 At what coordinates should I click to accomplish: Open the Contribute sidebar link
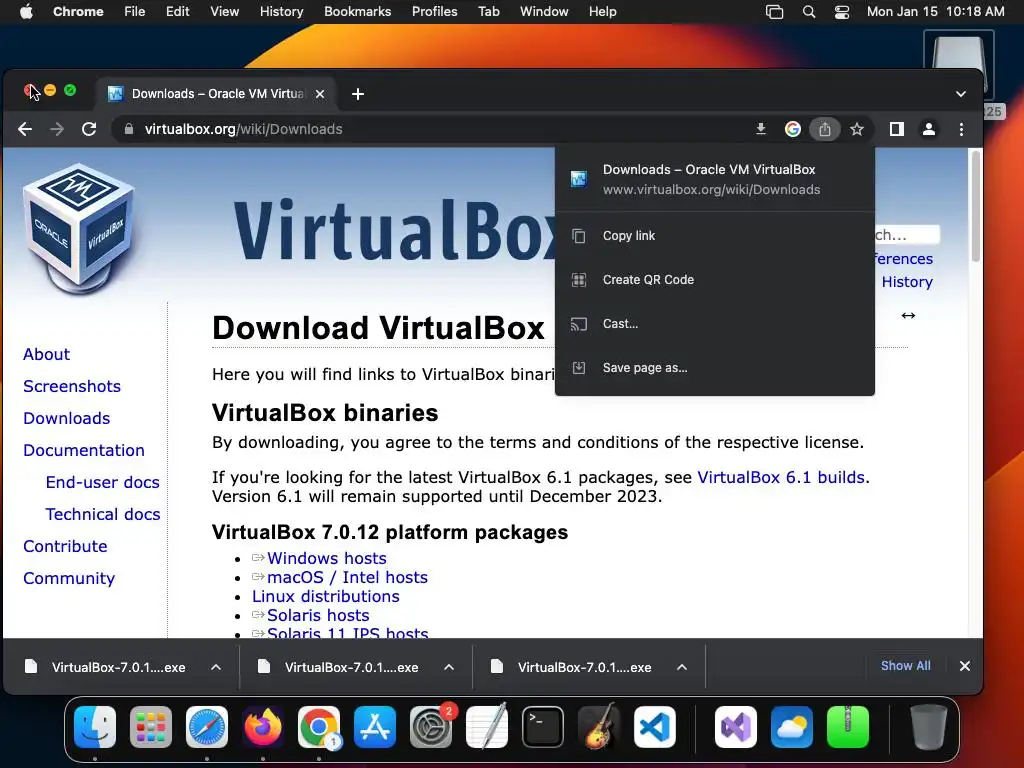[x=65, y=547]
